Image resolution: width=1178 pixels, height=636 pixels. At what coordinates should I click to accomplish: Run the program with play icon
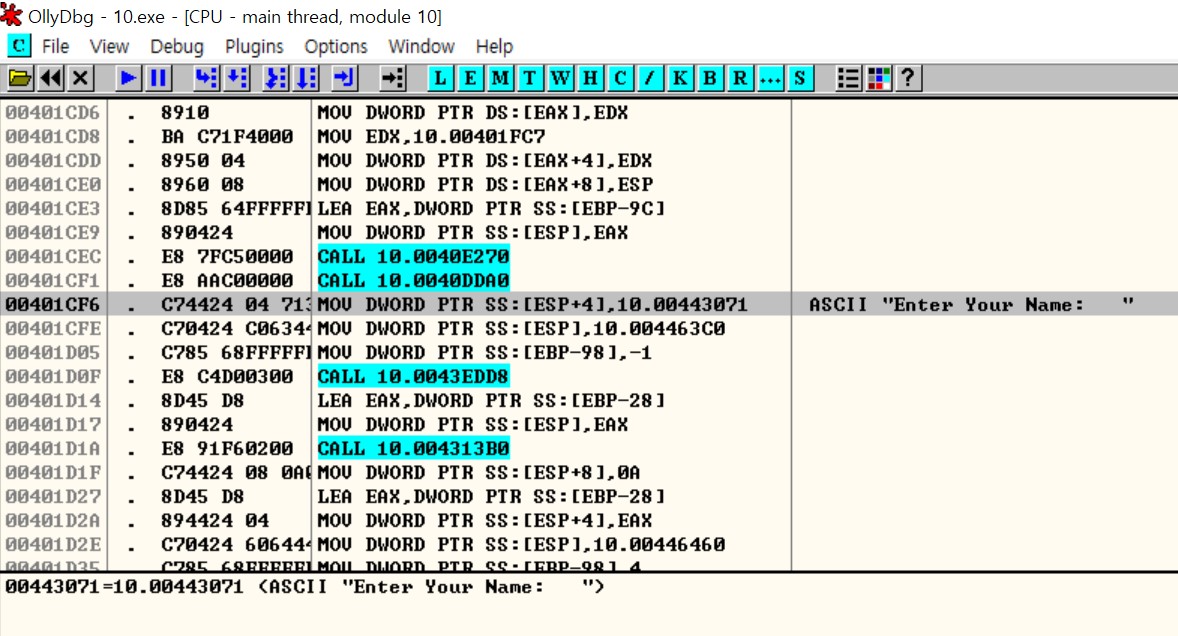pyautogui.click(x=128, y=78)
